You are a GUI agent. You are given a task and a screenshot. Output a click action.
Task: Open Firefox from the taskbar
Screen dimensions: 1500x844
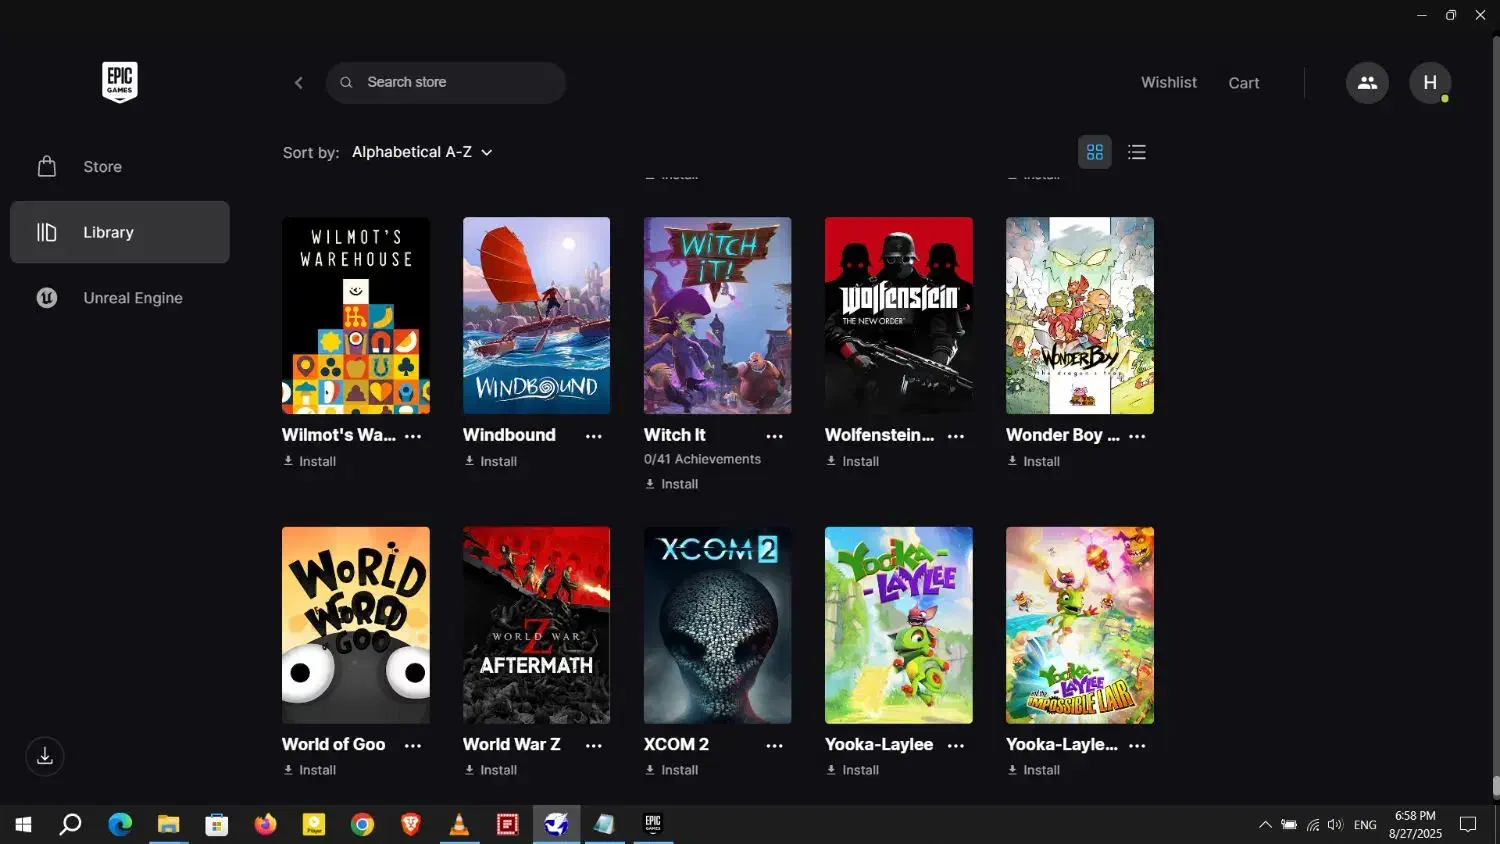point(265,824)
